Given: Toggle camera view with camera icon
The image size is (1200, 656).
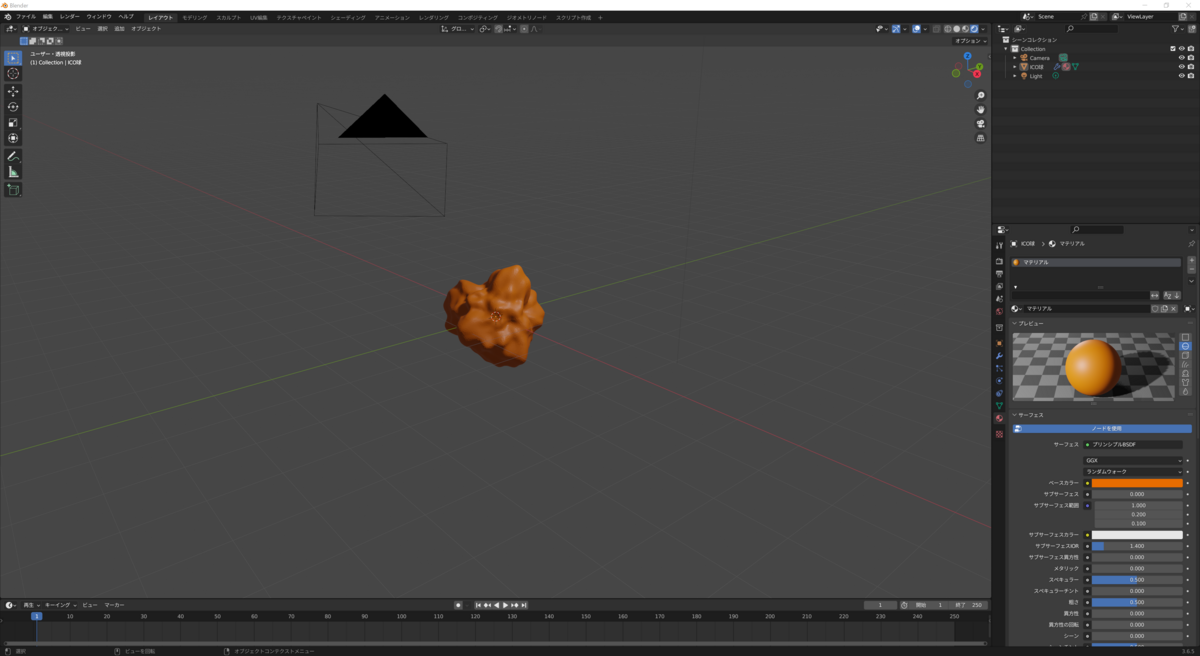Looking at the screenshot, I should pyautogui.click(x=980, y=123).
